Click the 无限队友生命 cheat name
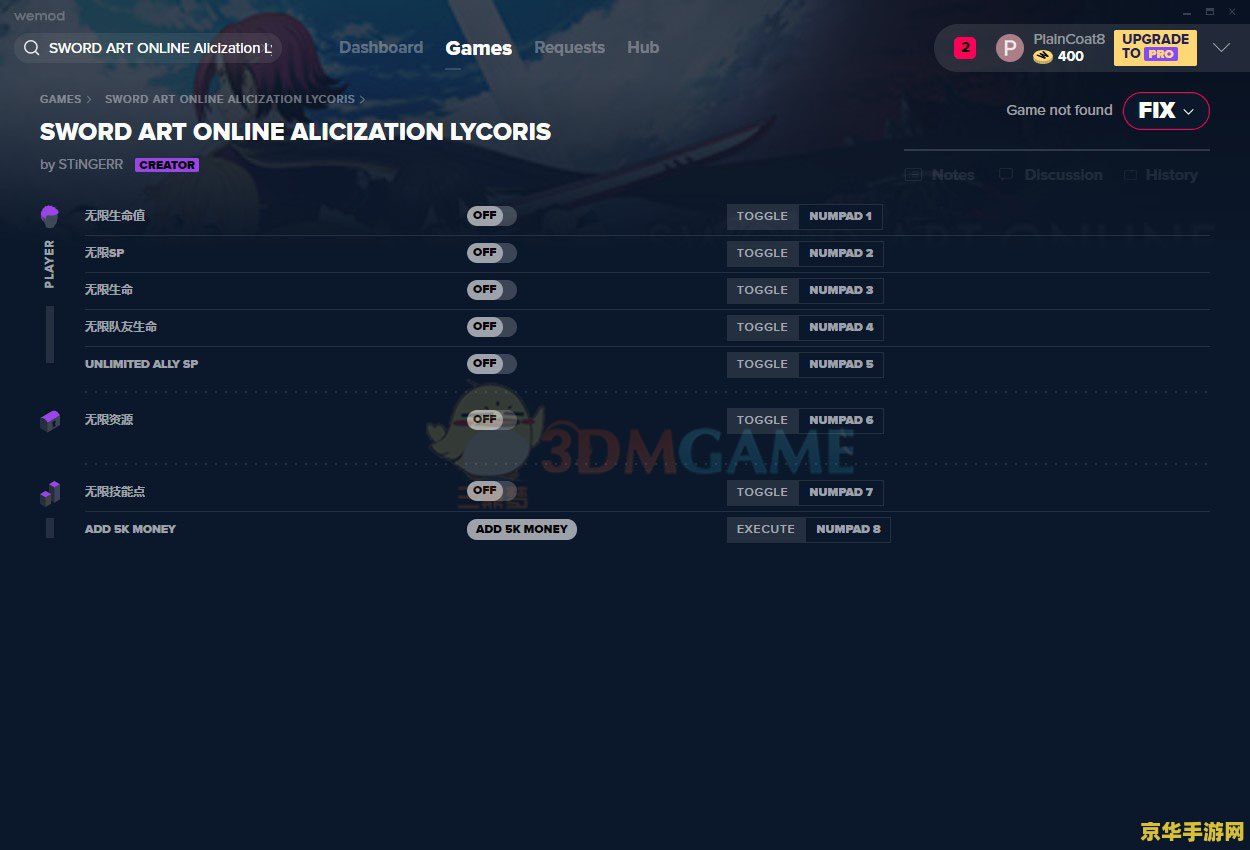Image resolution: width=1250 pixels, height=850 pixels. pos(121,327)
